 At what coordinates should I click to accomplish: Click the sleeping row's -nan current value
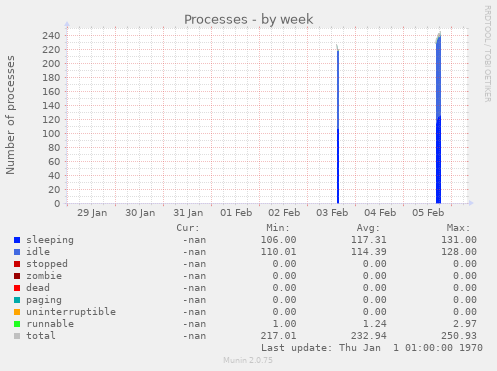pyautogui.click(x=194, y=240)
